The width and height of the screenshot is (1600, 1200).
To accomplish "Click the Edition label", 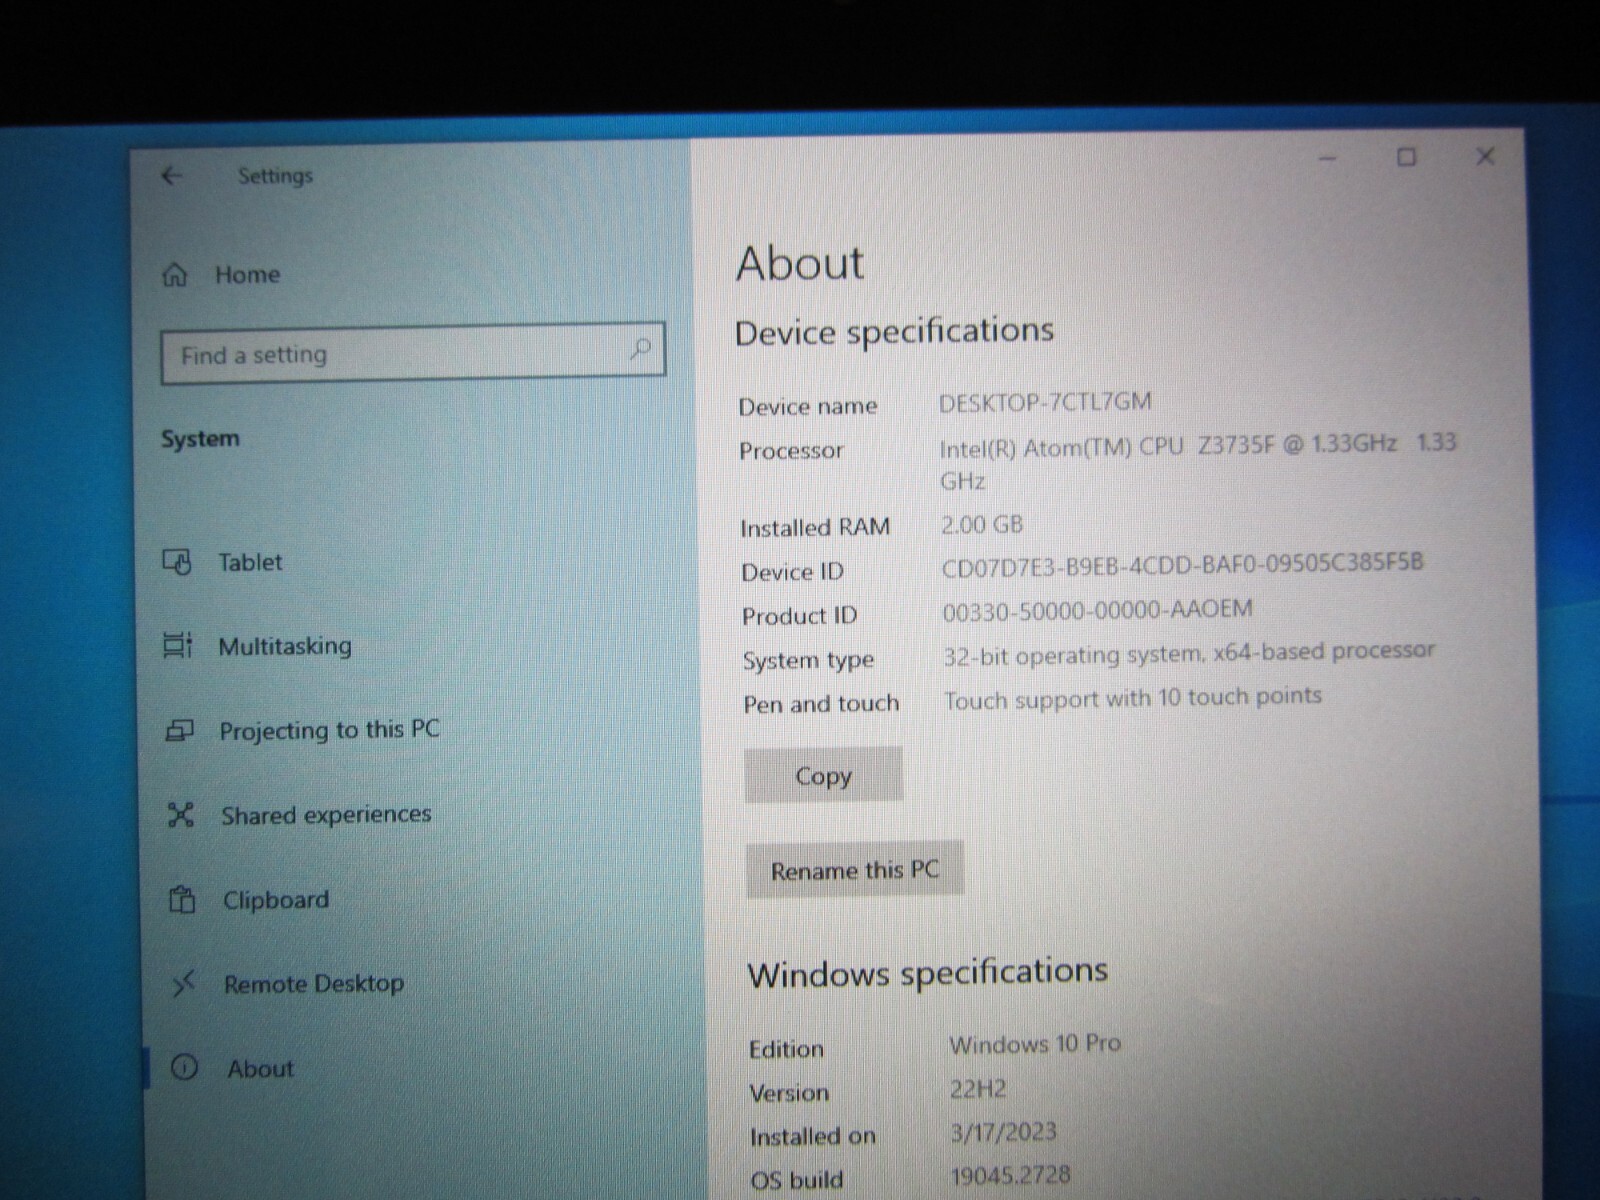I will 786,1049.
